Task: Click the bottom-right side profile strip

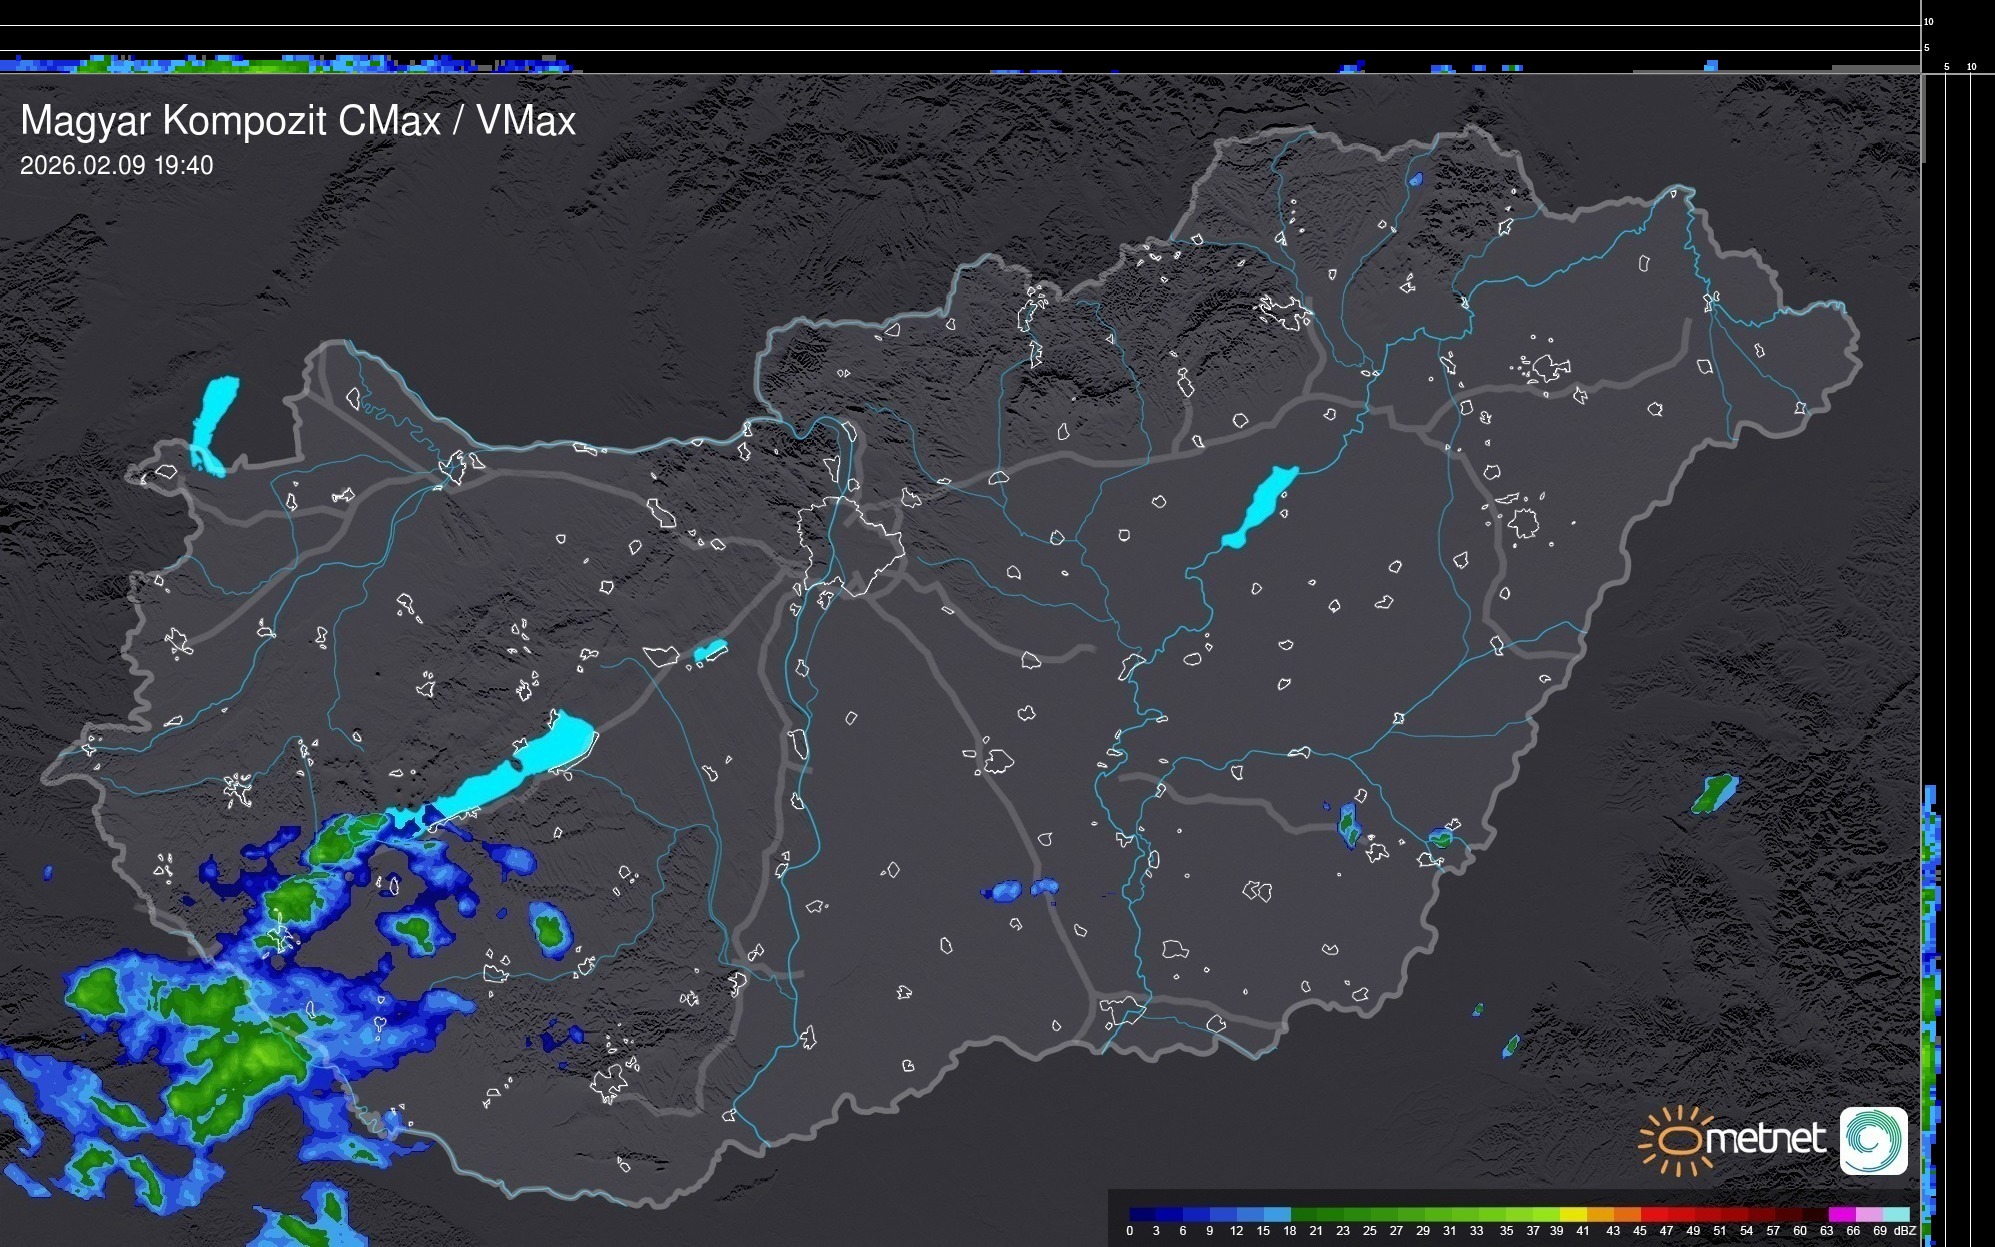Action: pos(1932,1010)
